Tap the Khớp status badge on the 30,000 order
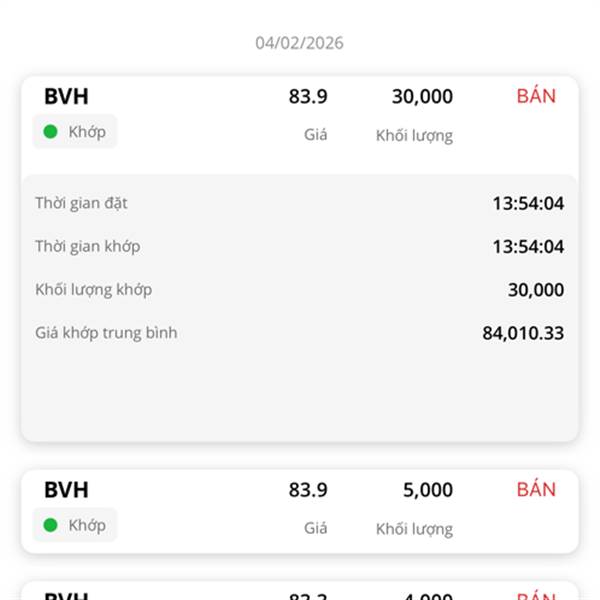 coord(75,131)
